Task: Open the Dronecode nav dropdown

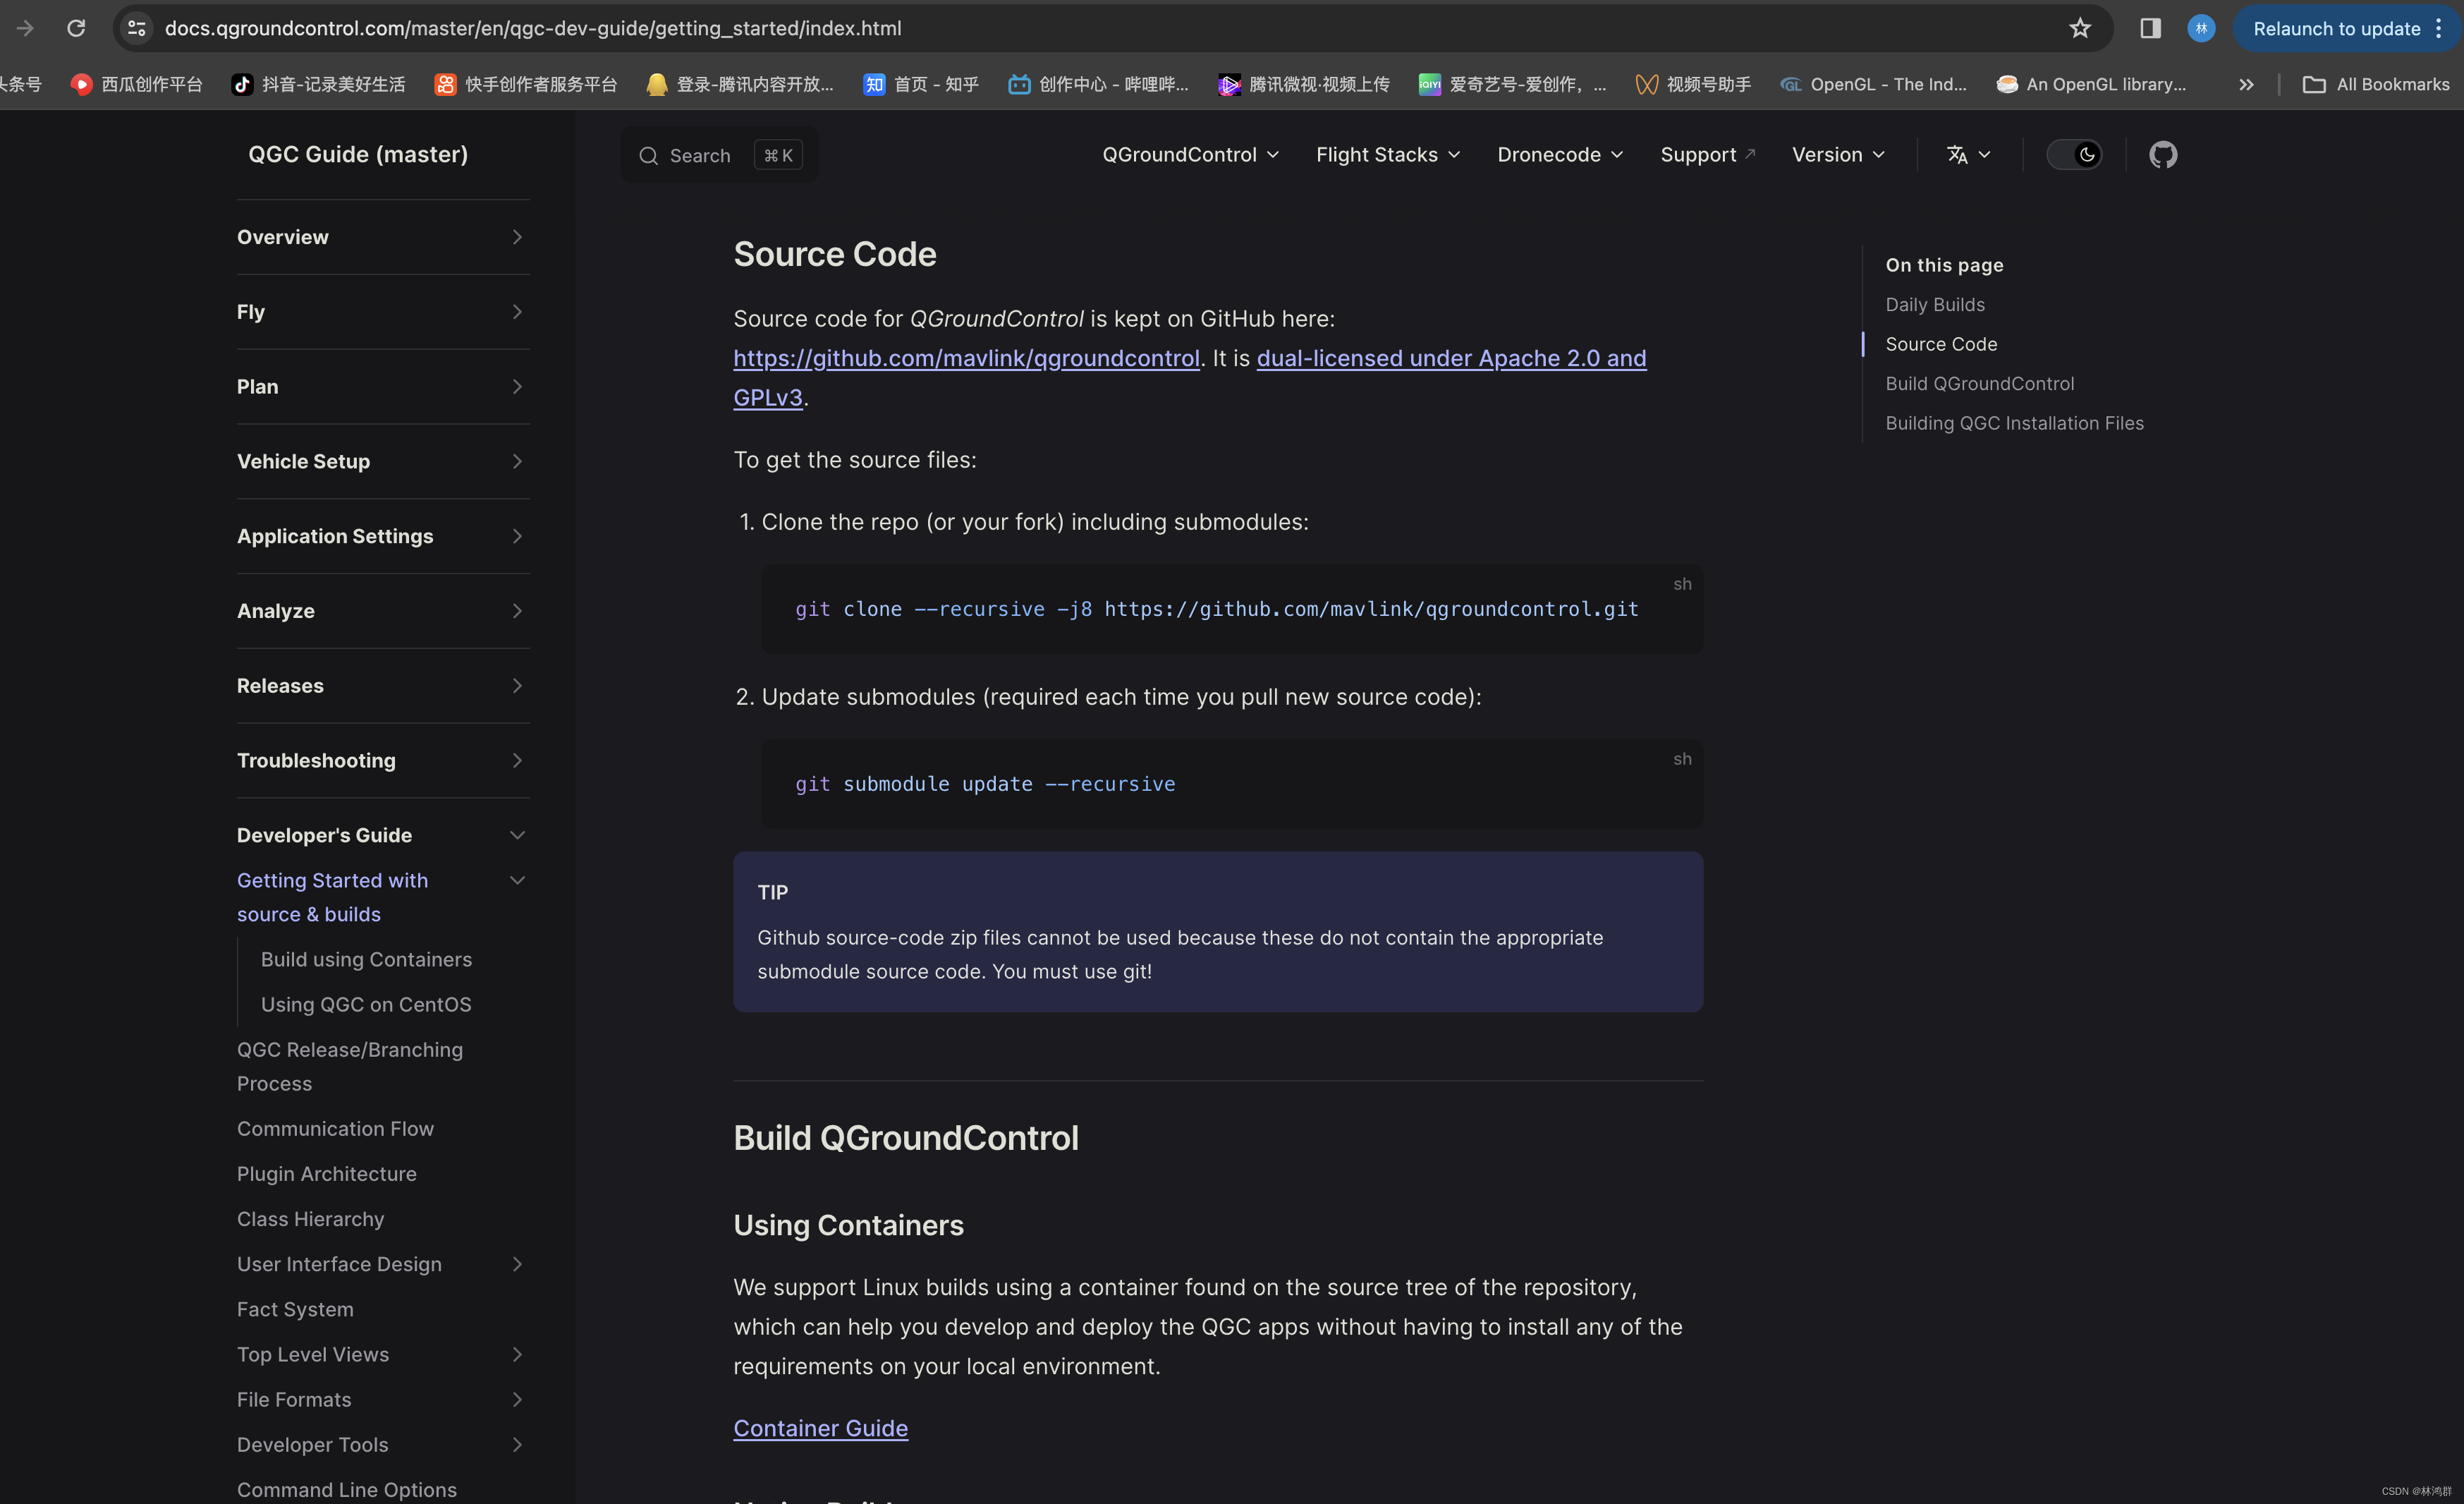Action: tap(1560, 155)
